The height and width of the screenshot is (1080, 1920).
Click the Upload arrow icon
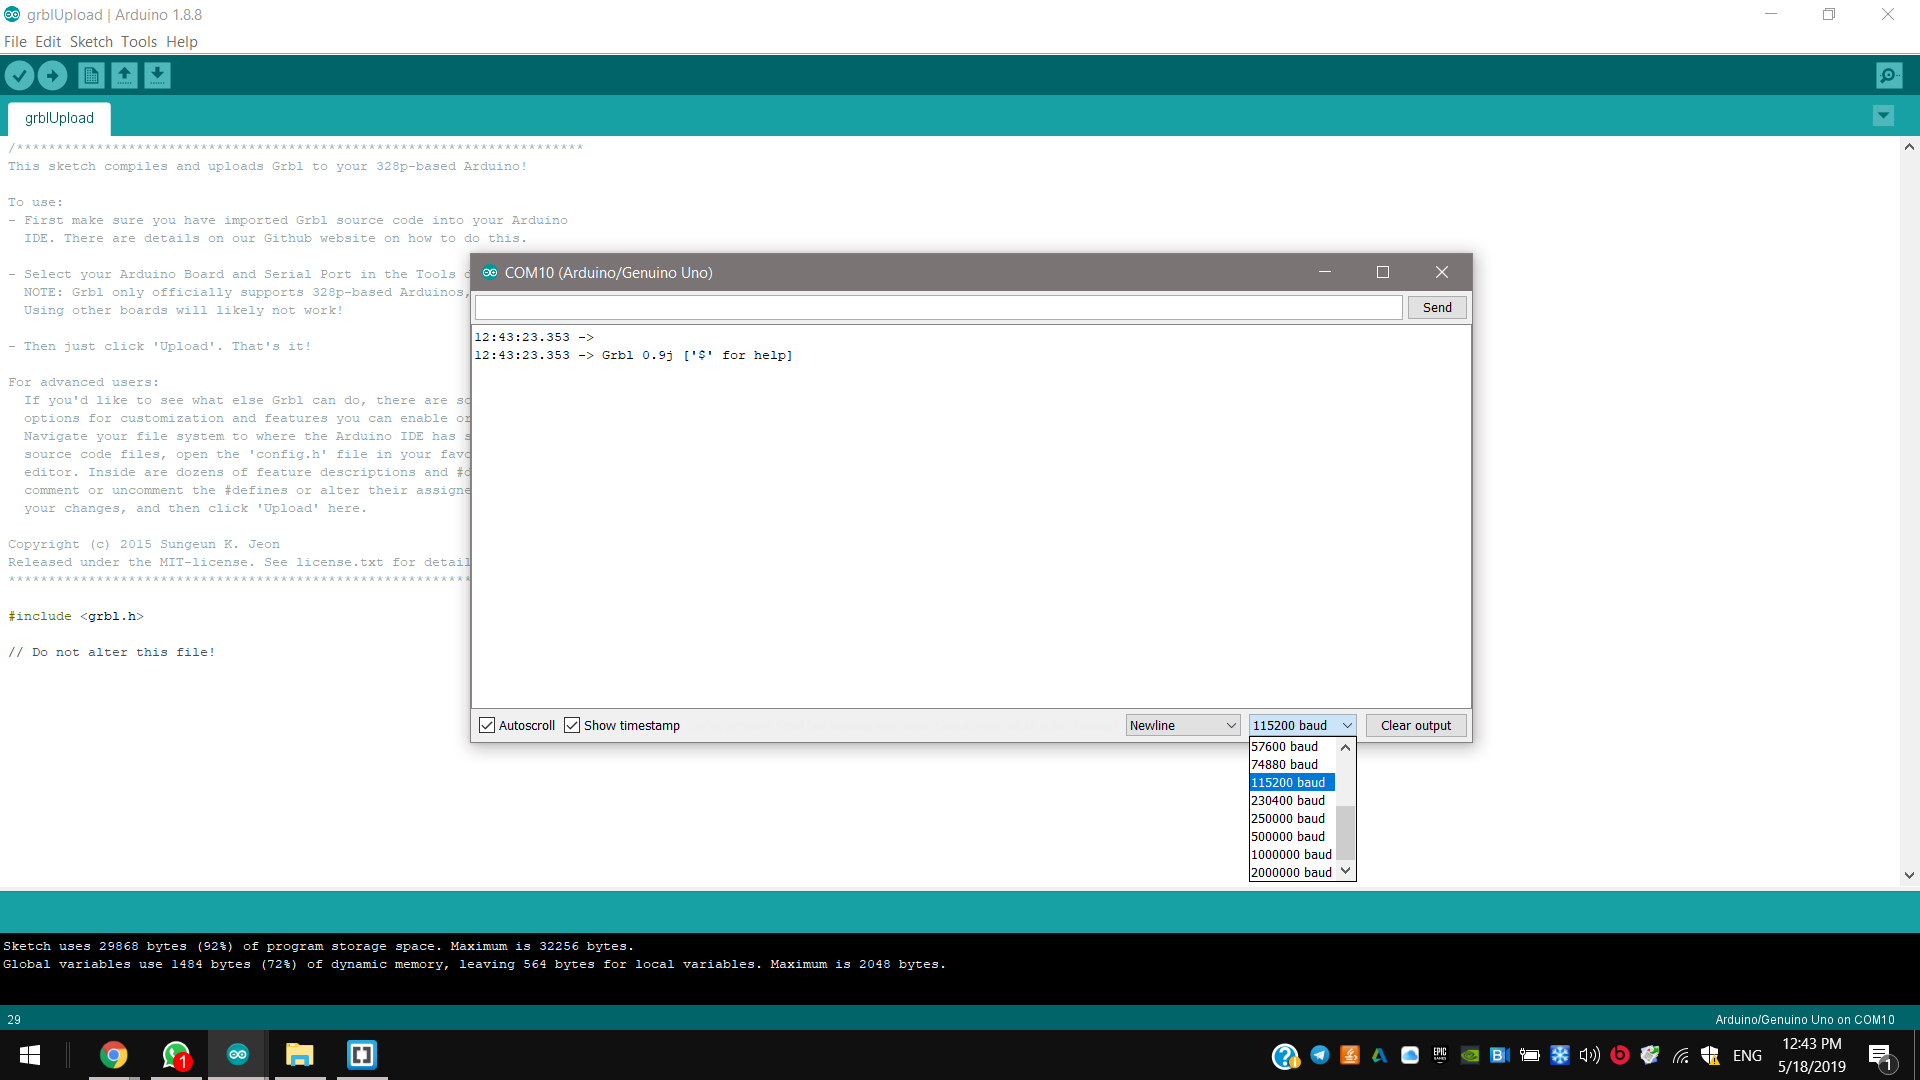52,75
